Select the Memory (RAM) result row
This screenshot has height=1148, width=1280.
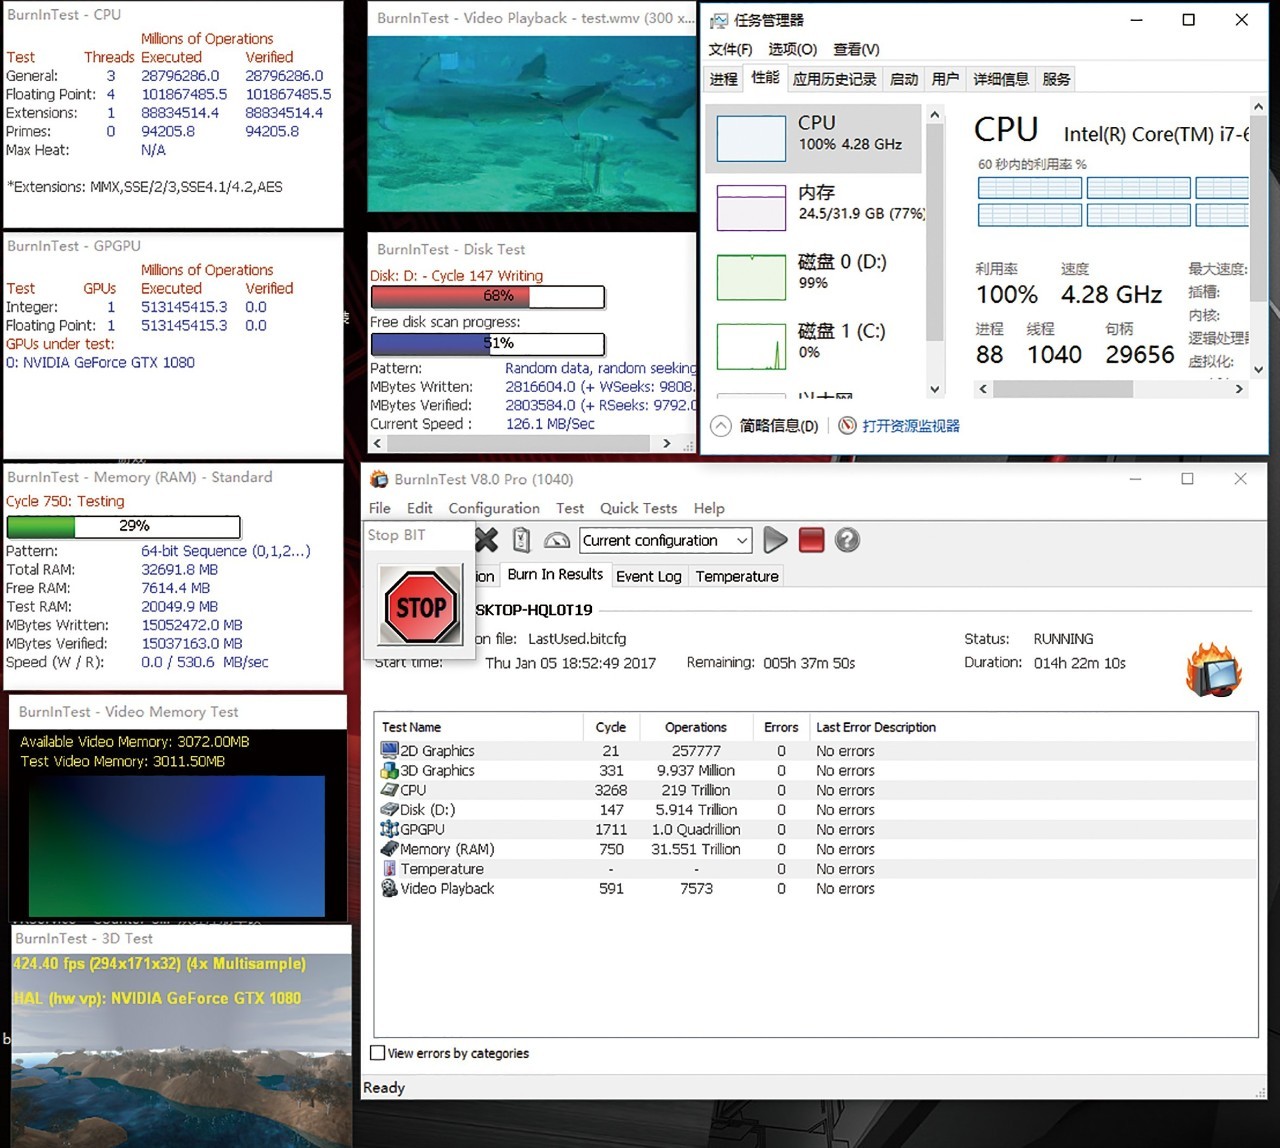(x=447, y=849)
